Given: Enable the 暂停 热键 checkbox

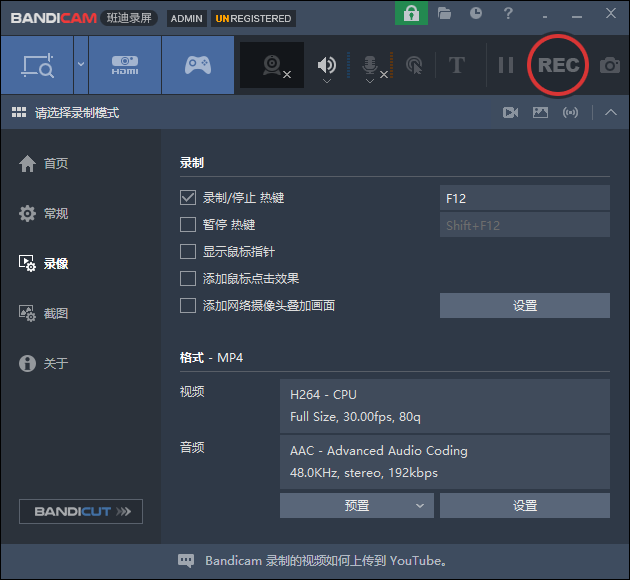Looking at the screenshot, I should pyautogui.click(x=188, y=225).
